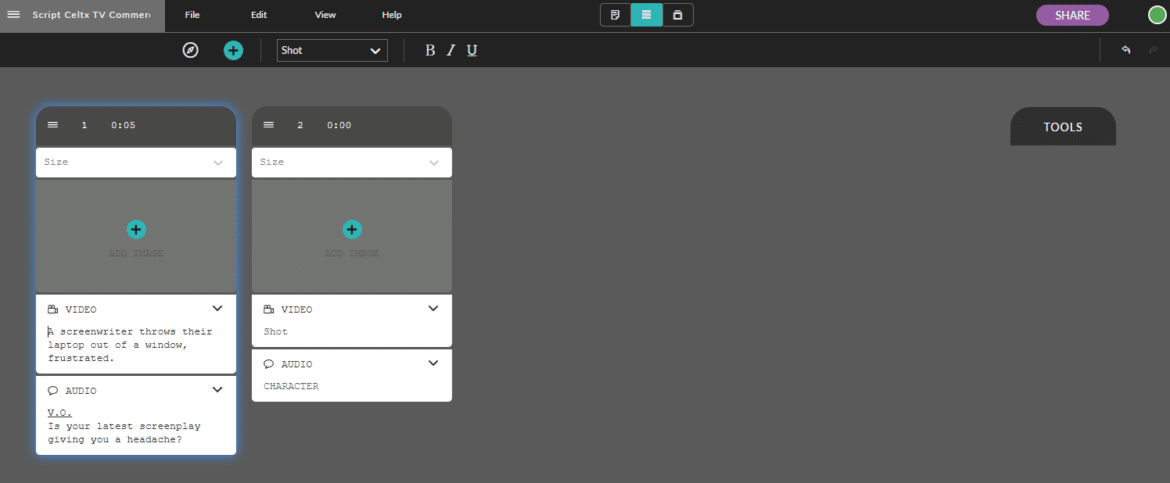Image resolution: width=1170 pixels, height=483 pixels.
Task: Apply italic formatting
Action: tap(451, 50)
